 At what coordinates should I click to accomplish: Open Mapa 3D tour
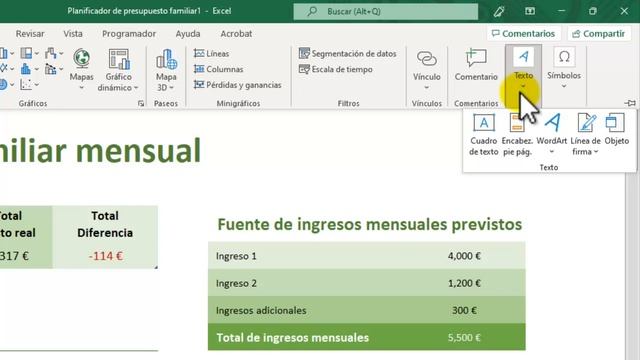point(166,69)
